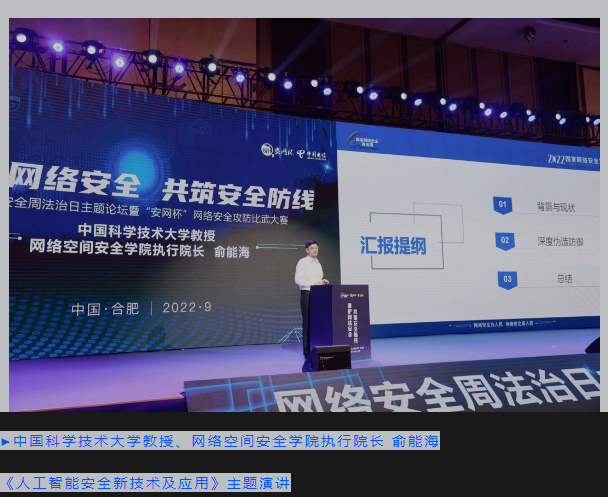Image resolution: width=608 pixels, height=497 pixels.
Task: Click the 深度伪造防御 outline item
Action: [560, 242]
